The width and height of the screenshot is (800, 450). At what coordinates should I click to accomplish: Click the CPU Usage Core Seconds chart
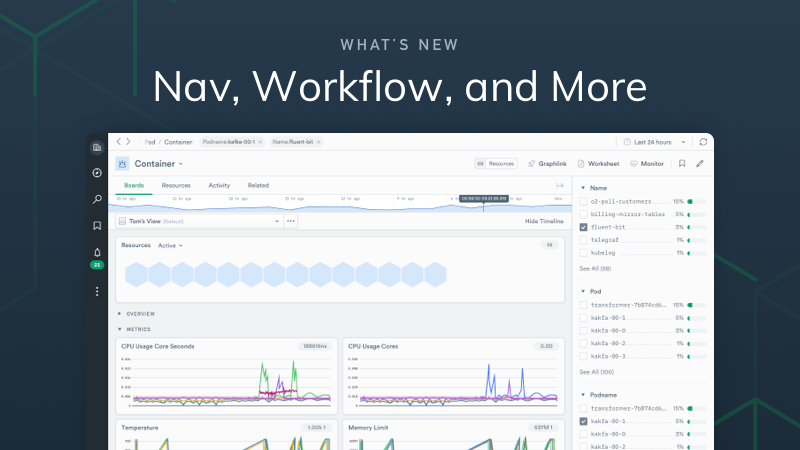(x=227, y=383)
